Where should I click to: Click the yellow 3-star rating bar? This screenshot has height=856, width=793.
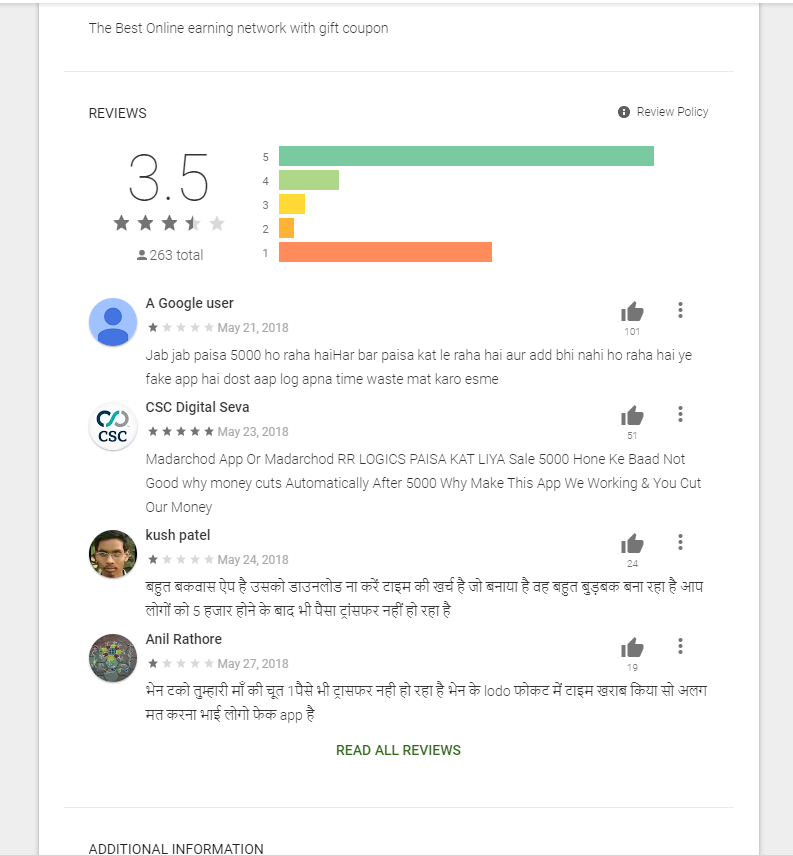292,204
